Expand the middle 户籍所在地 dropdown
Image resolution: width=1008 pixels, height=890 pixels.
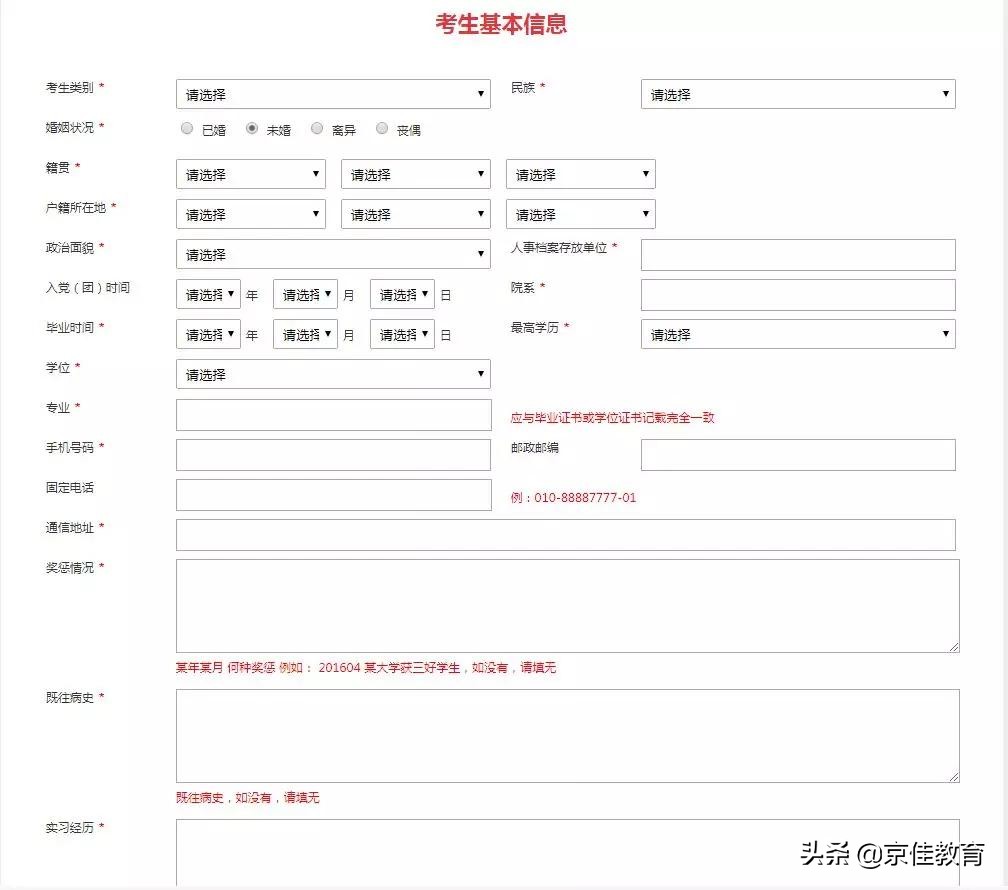415,213
